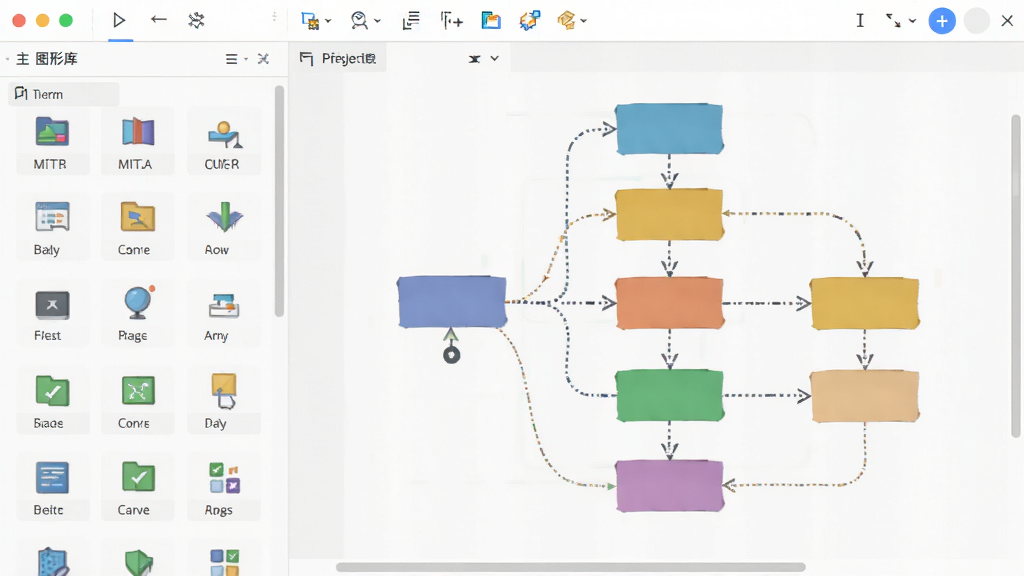Choose the Rngs grid shape

point(223,488)
